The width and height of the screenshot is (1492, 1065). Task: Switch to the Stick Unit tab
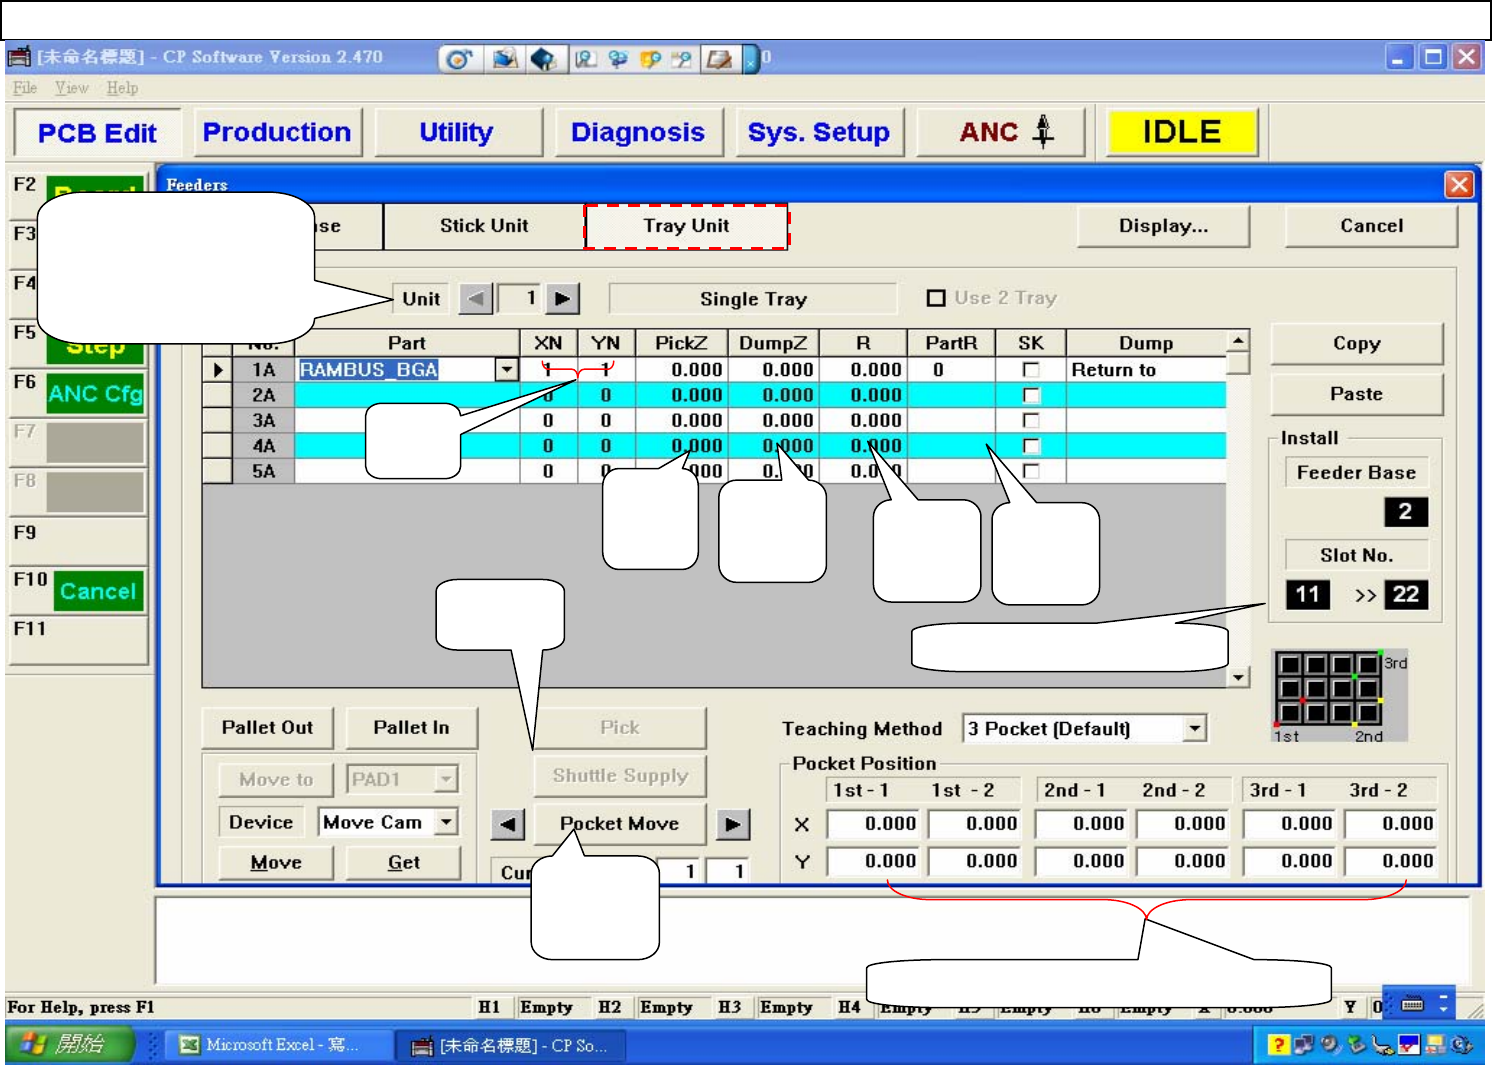[484, 226]
